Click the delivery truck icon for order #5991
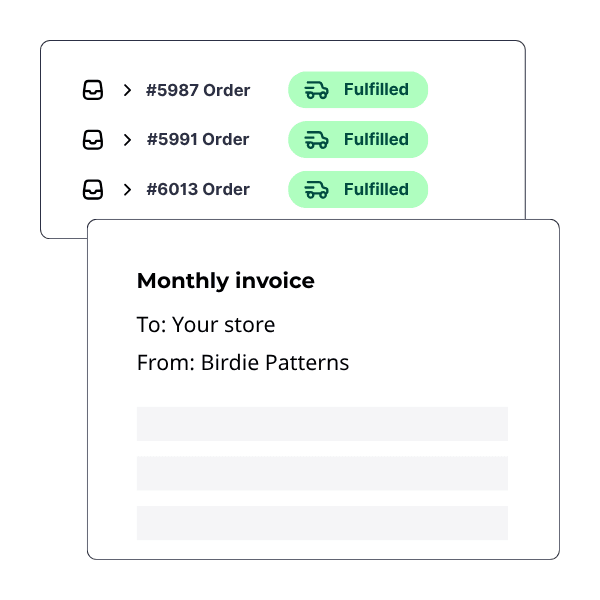 [317, 140]
